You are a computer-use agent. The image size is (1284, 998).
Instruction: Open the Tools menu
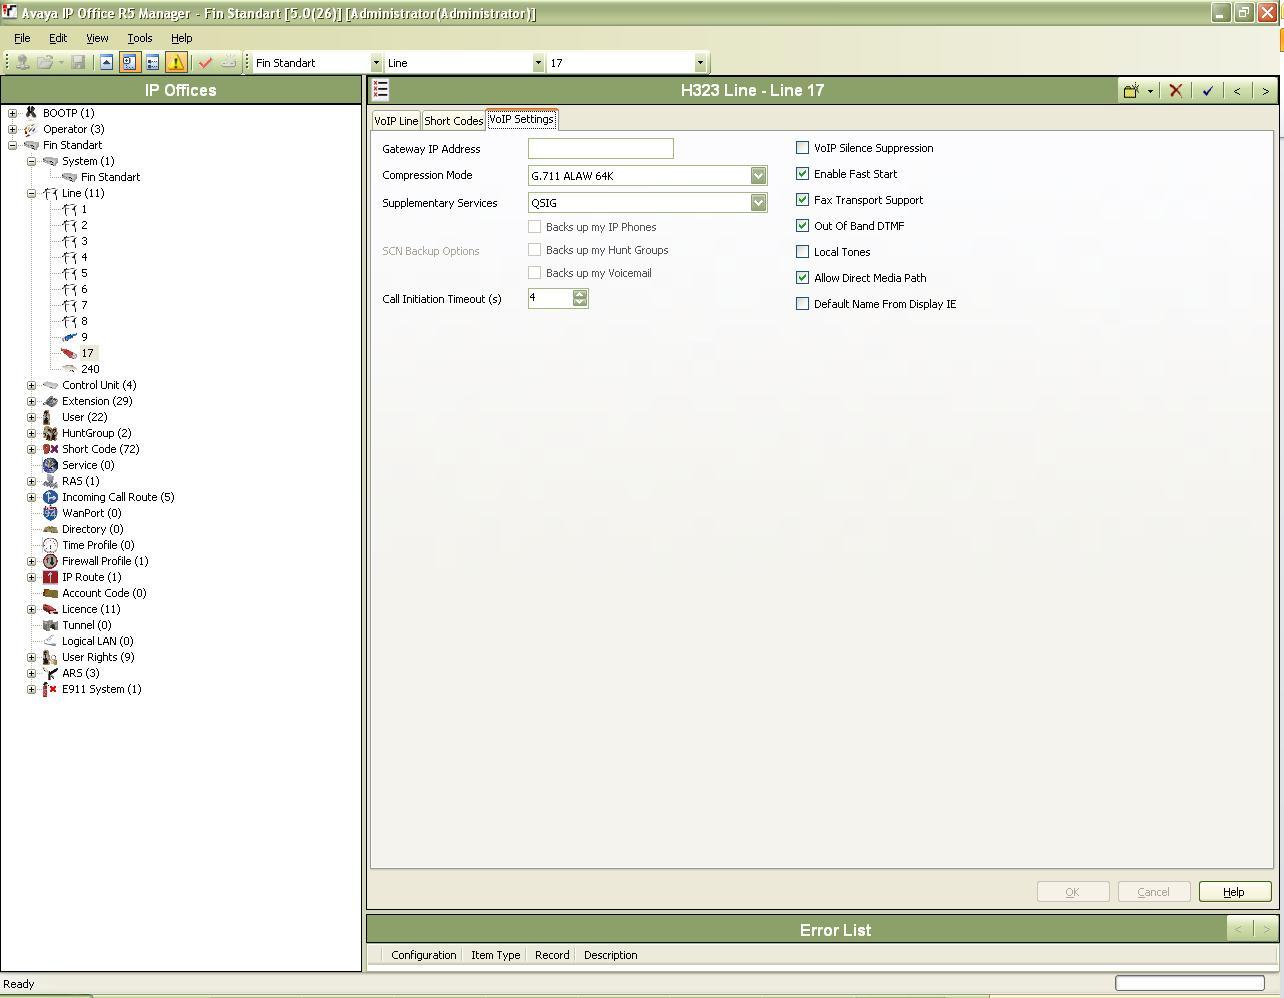pos(140,38)
